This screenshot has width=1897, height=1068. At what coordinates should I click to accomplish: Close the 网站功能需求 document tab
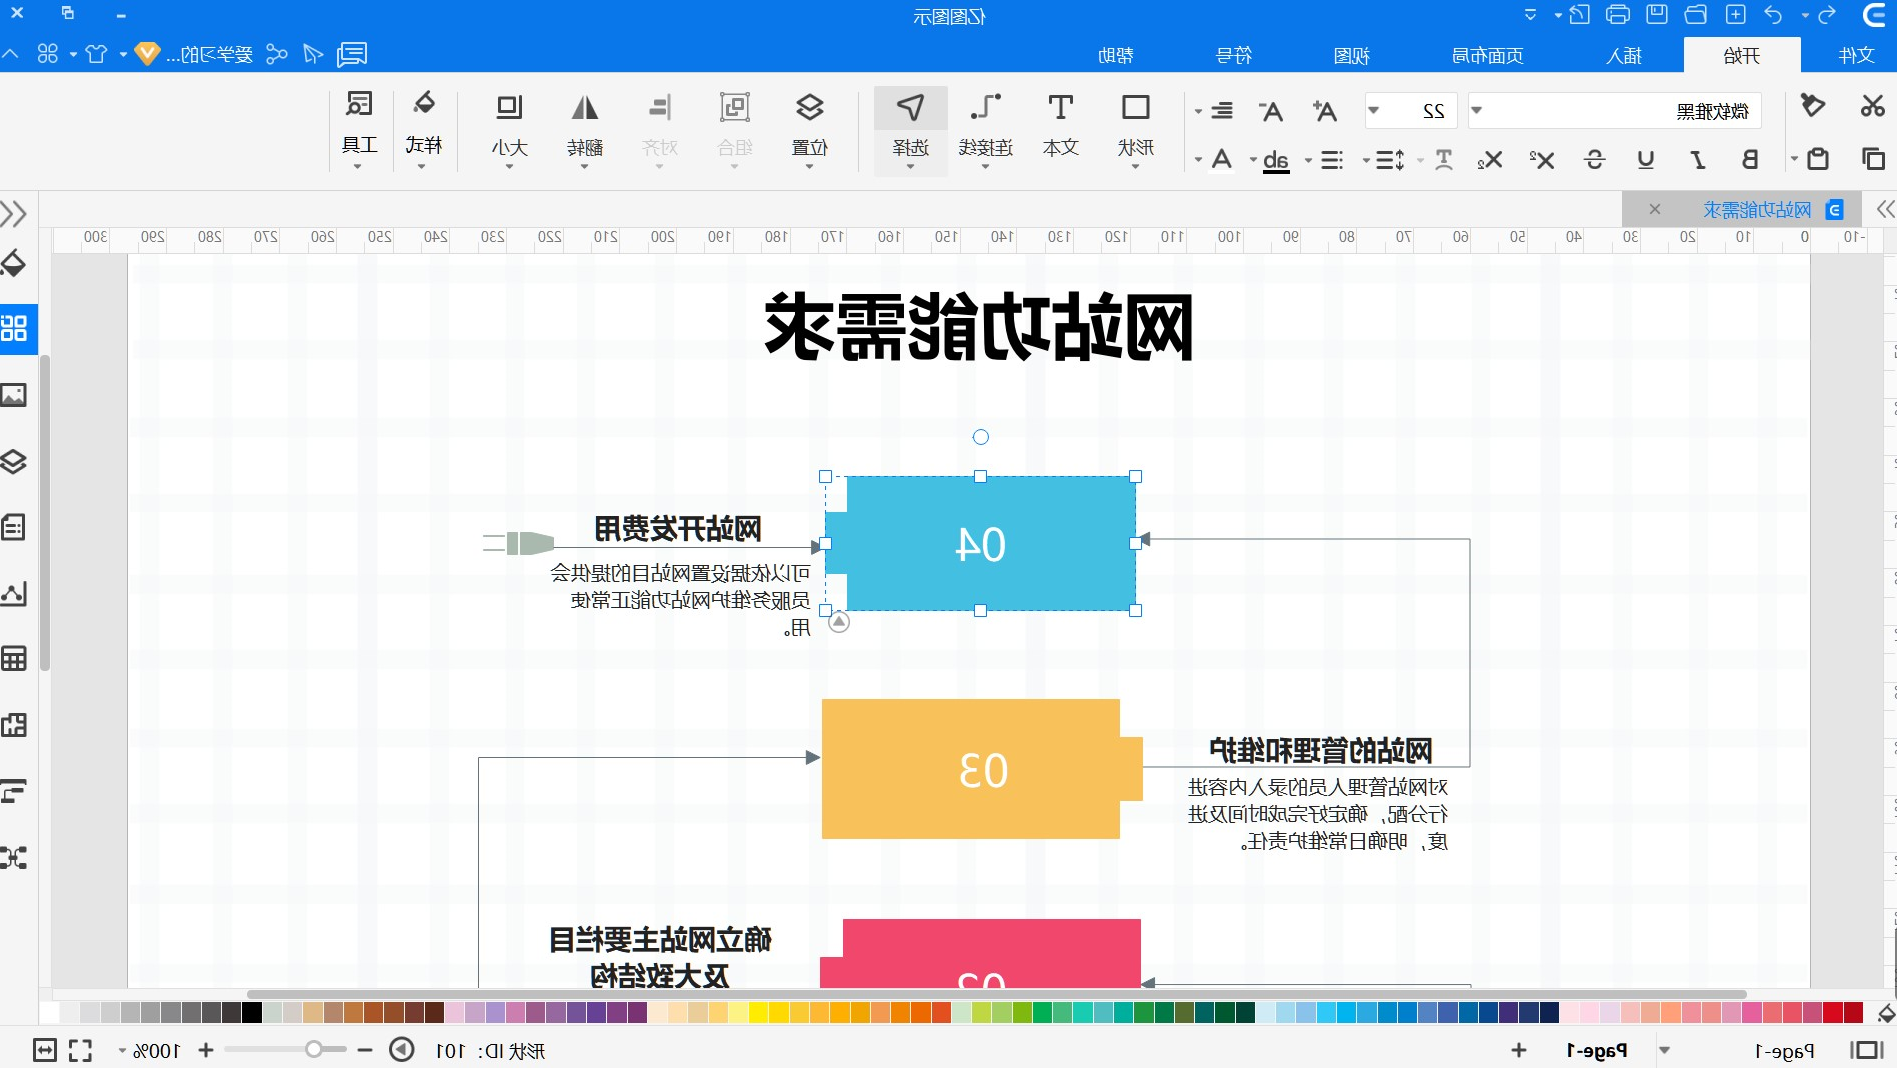coord(1655,209)
